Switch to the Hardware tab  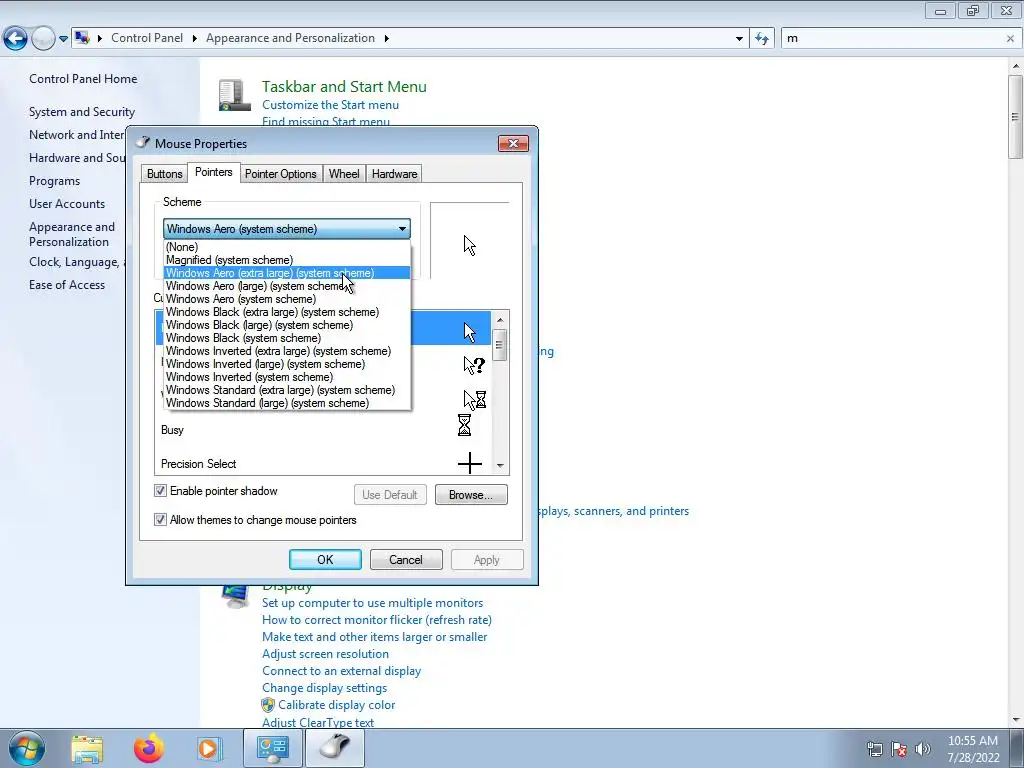coord(394,174)
